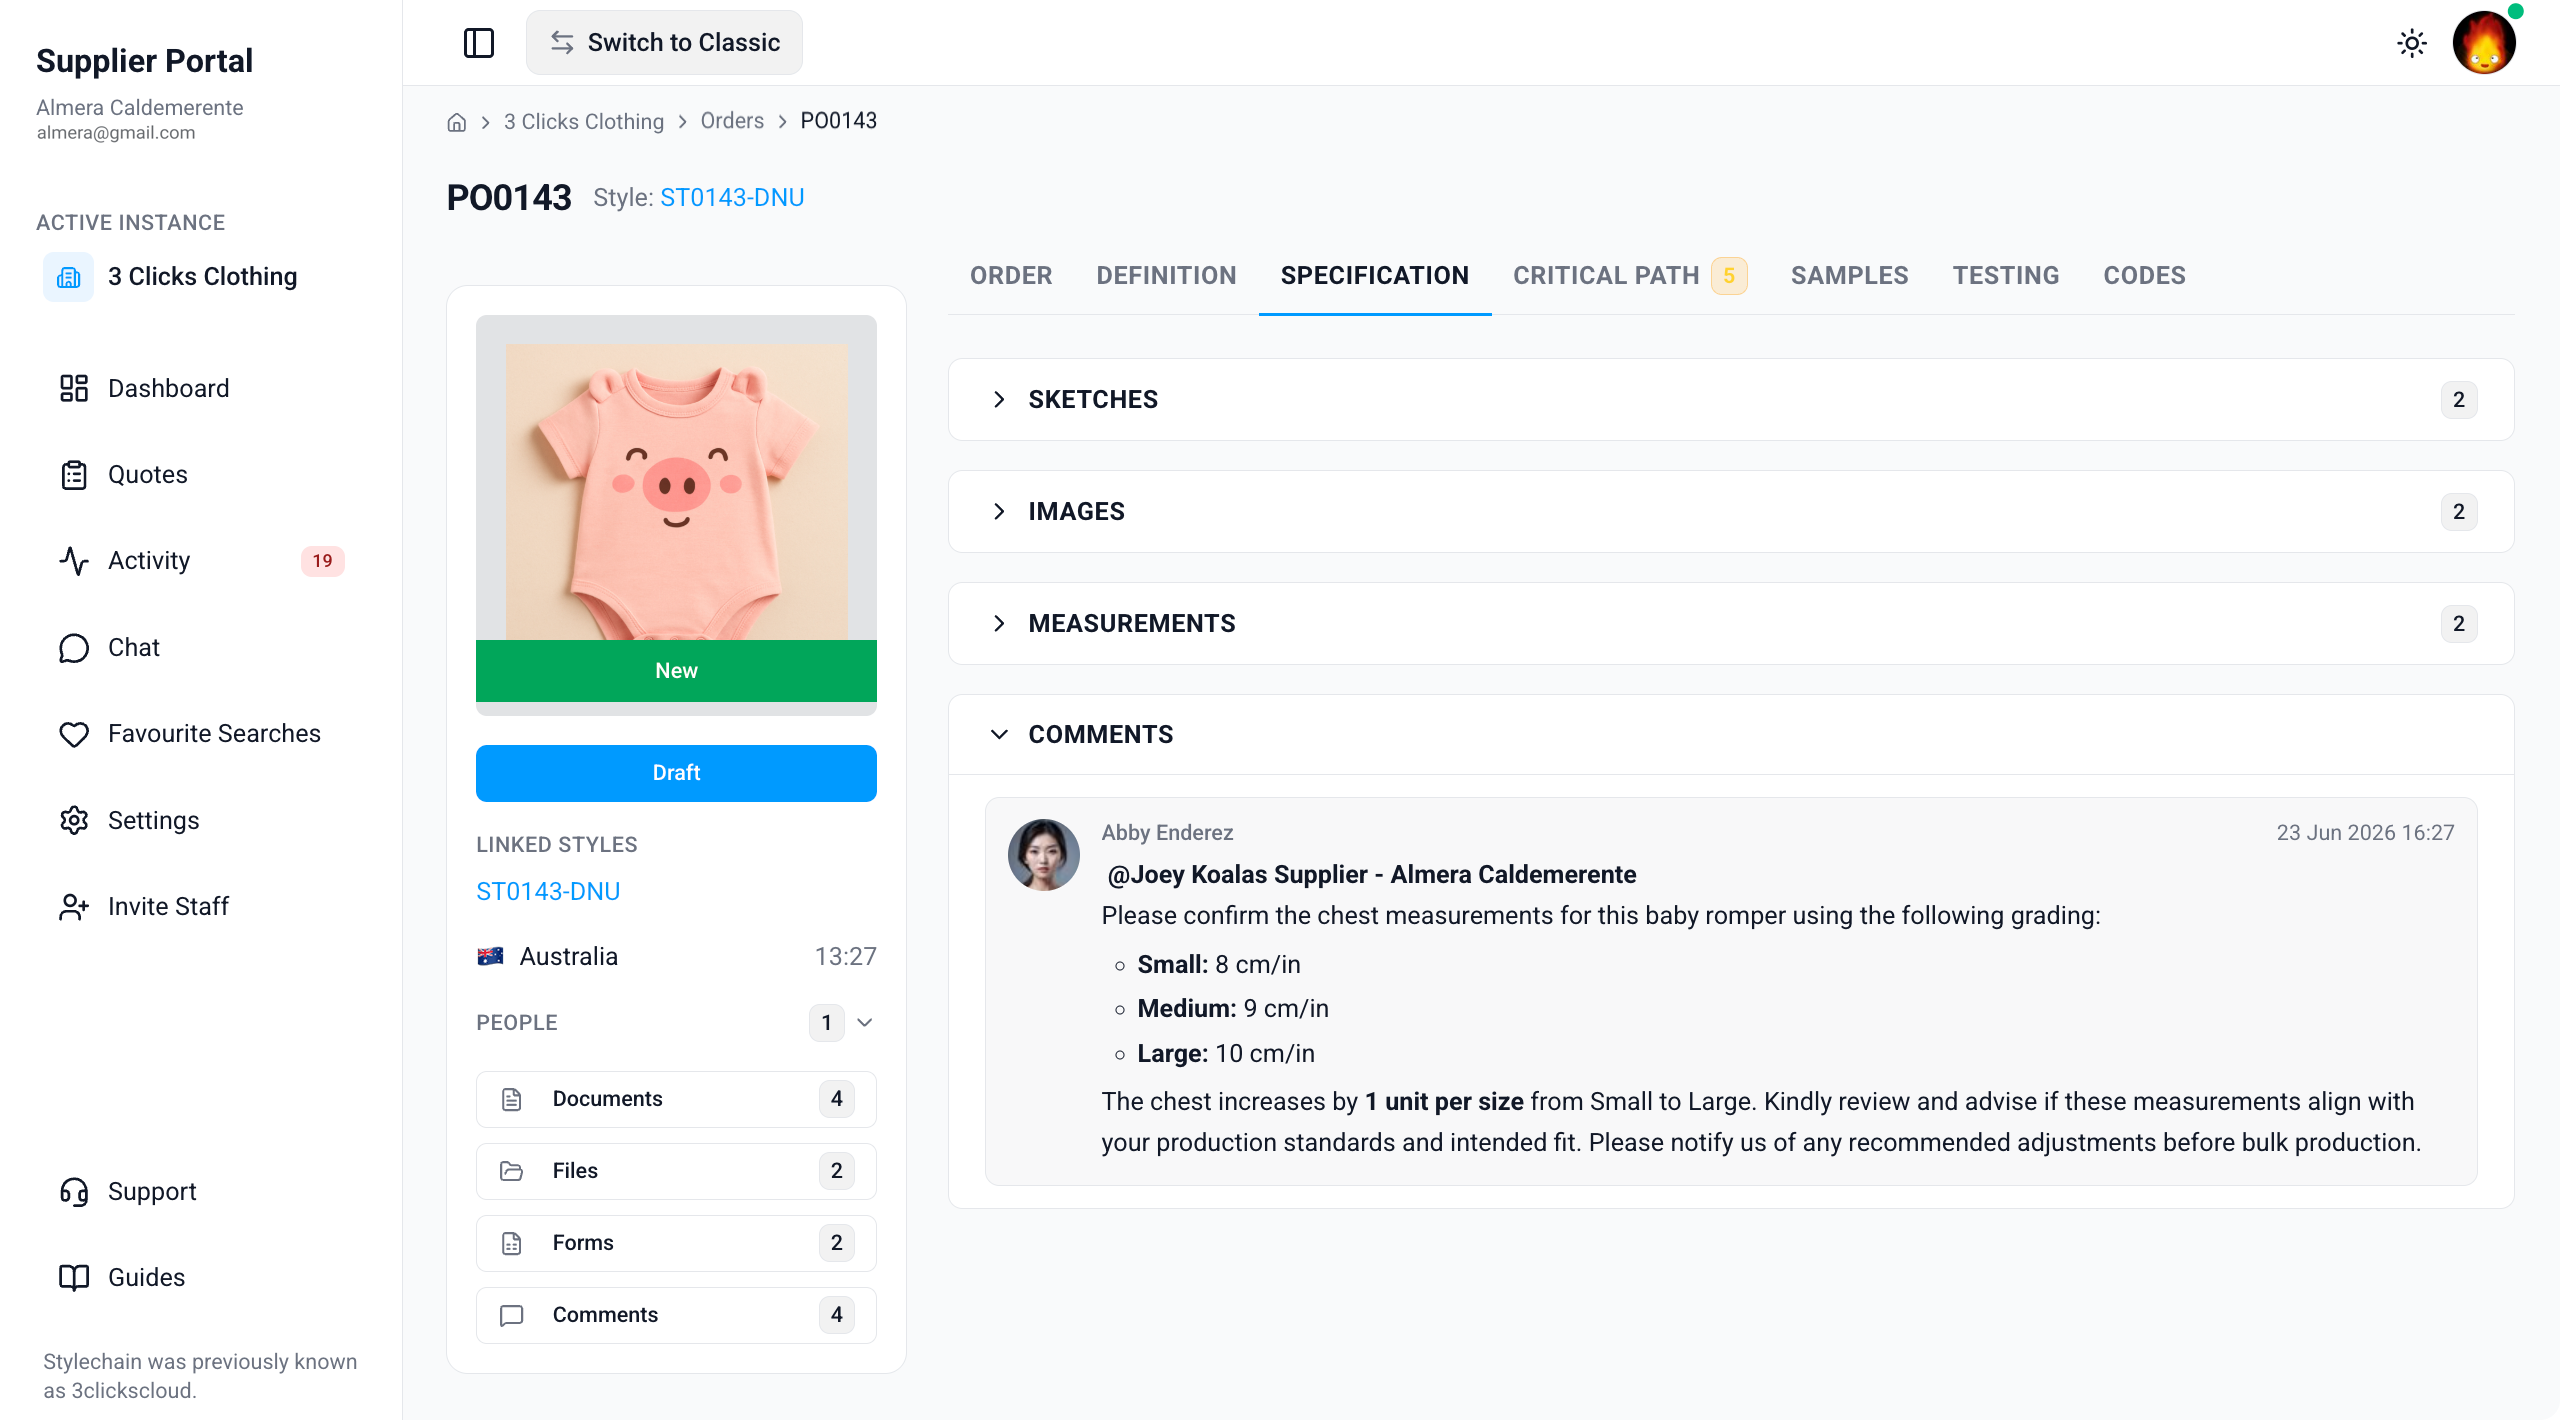Screen dimensions: 2560x1420
Task: Open Activity pulse icon in sidebar
Action: click(x=74, y=561)
